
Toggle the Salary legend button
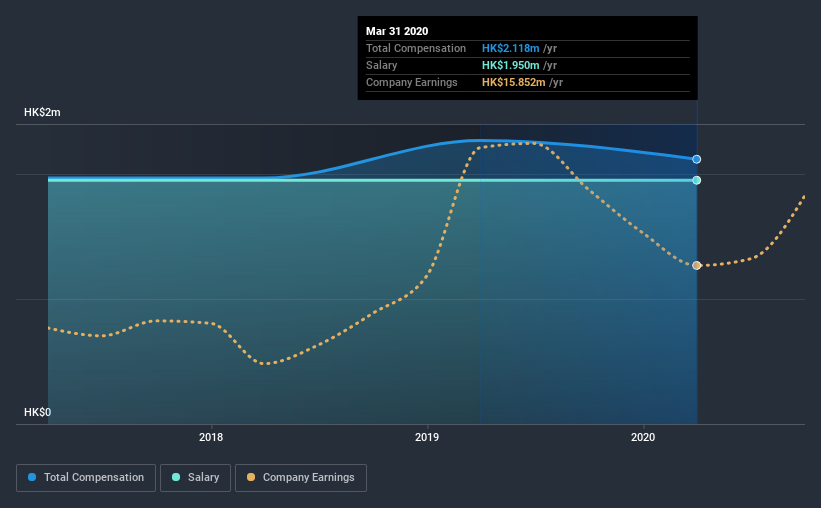[x=195, y=478]
